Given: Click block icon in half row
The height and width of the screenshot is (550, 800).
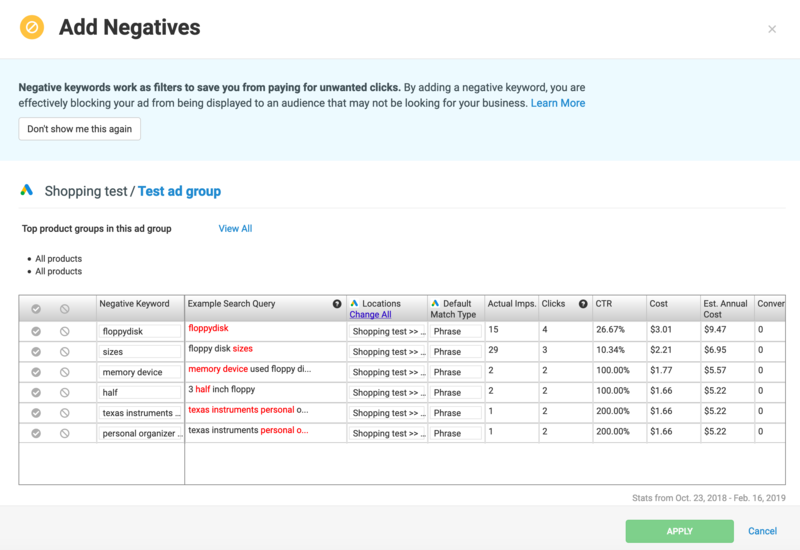Looking at the screenshot, I should click(x=64, y=392).
